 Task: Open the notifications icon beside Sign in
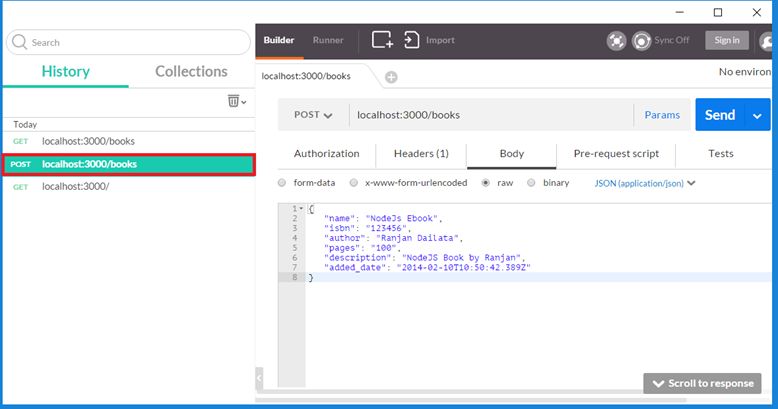[768, 41]
